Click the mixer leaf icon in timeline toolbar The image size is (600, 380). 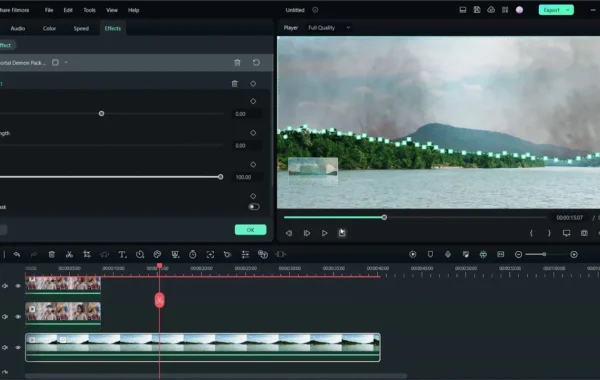465,254
